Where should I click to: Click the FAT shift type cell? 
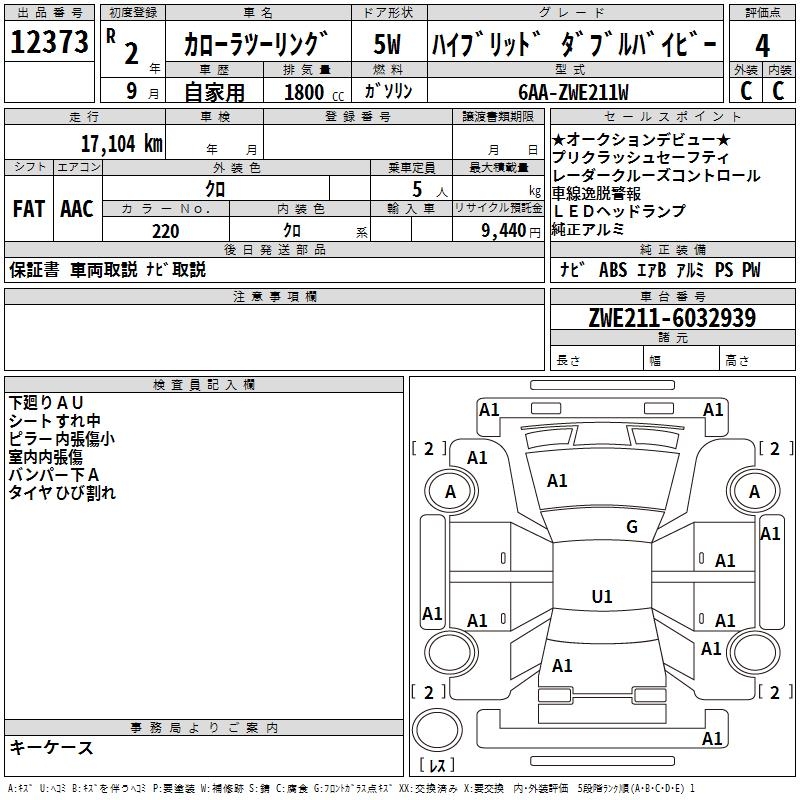[27, 208]
